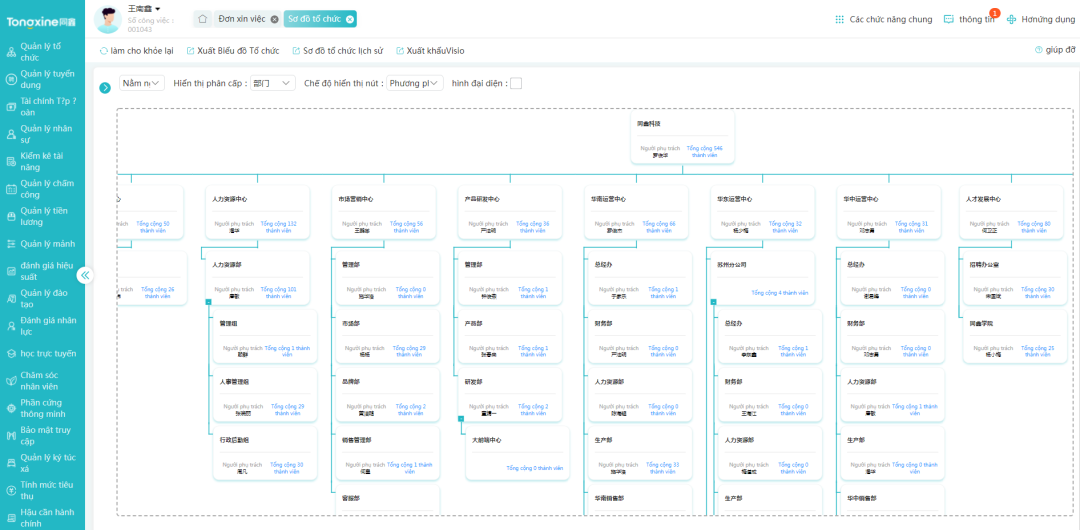The width and height of the screenshot is (1080, 530).
Task: Click the home icon tab
Action: [x=202, y=19]
